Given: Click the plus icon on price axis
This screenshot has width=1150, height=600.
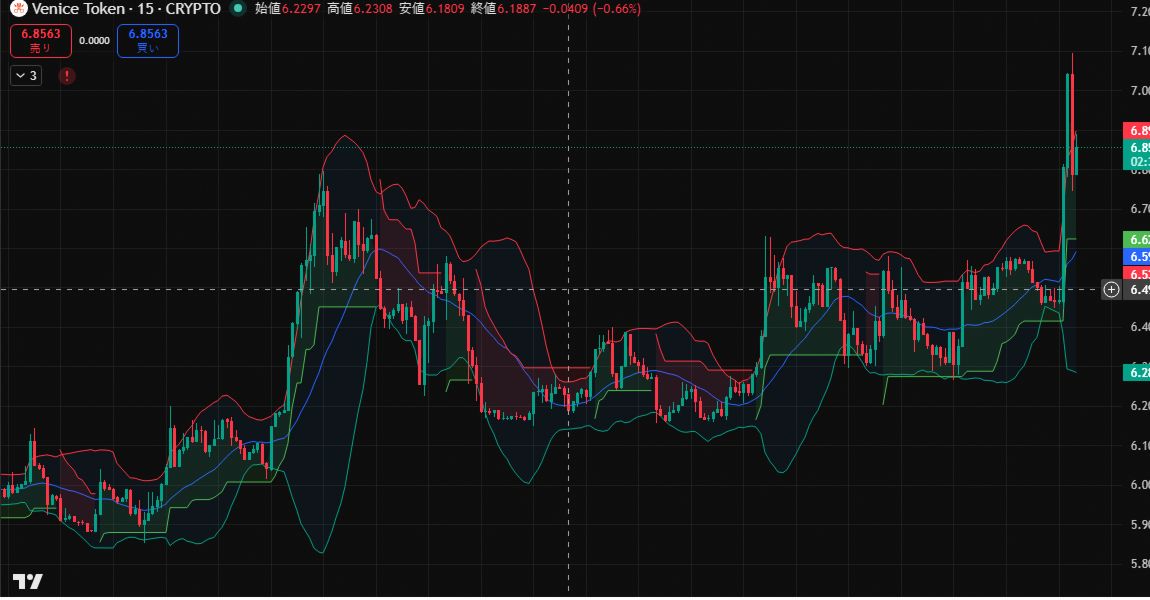Looking at the screenshot, I should point(1111,290).
